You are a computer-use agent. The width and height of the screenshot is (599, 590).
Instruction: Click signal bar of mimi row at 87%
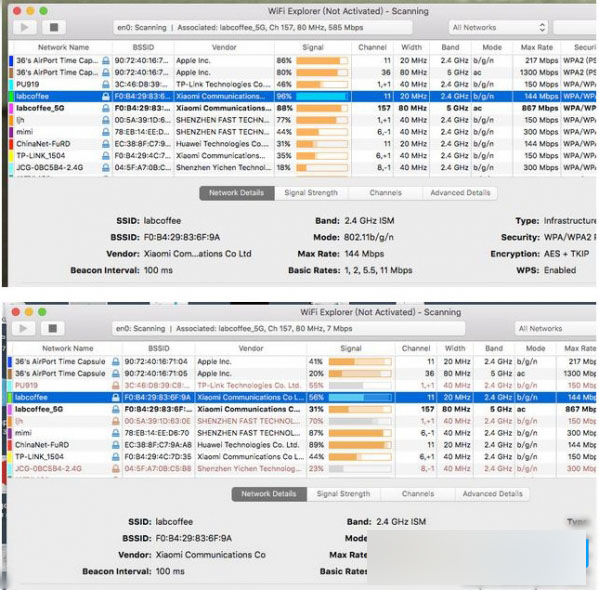click(360, 433)
